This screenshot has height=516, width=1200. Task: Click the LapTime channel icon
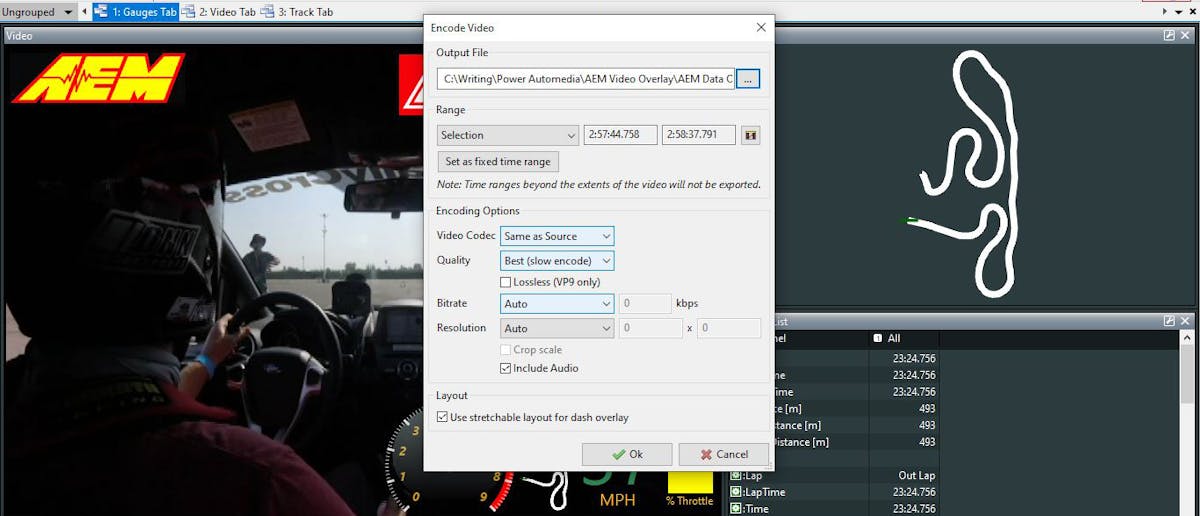click(x=735, y=492)
